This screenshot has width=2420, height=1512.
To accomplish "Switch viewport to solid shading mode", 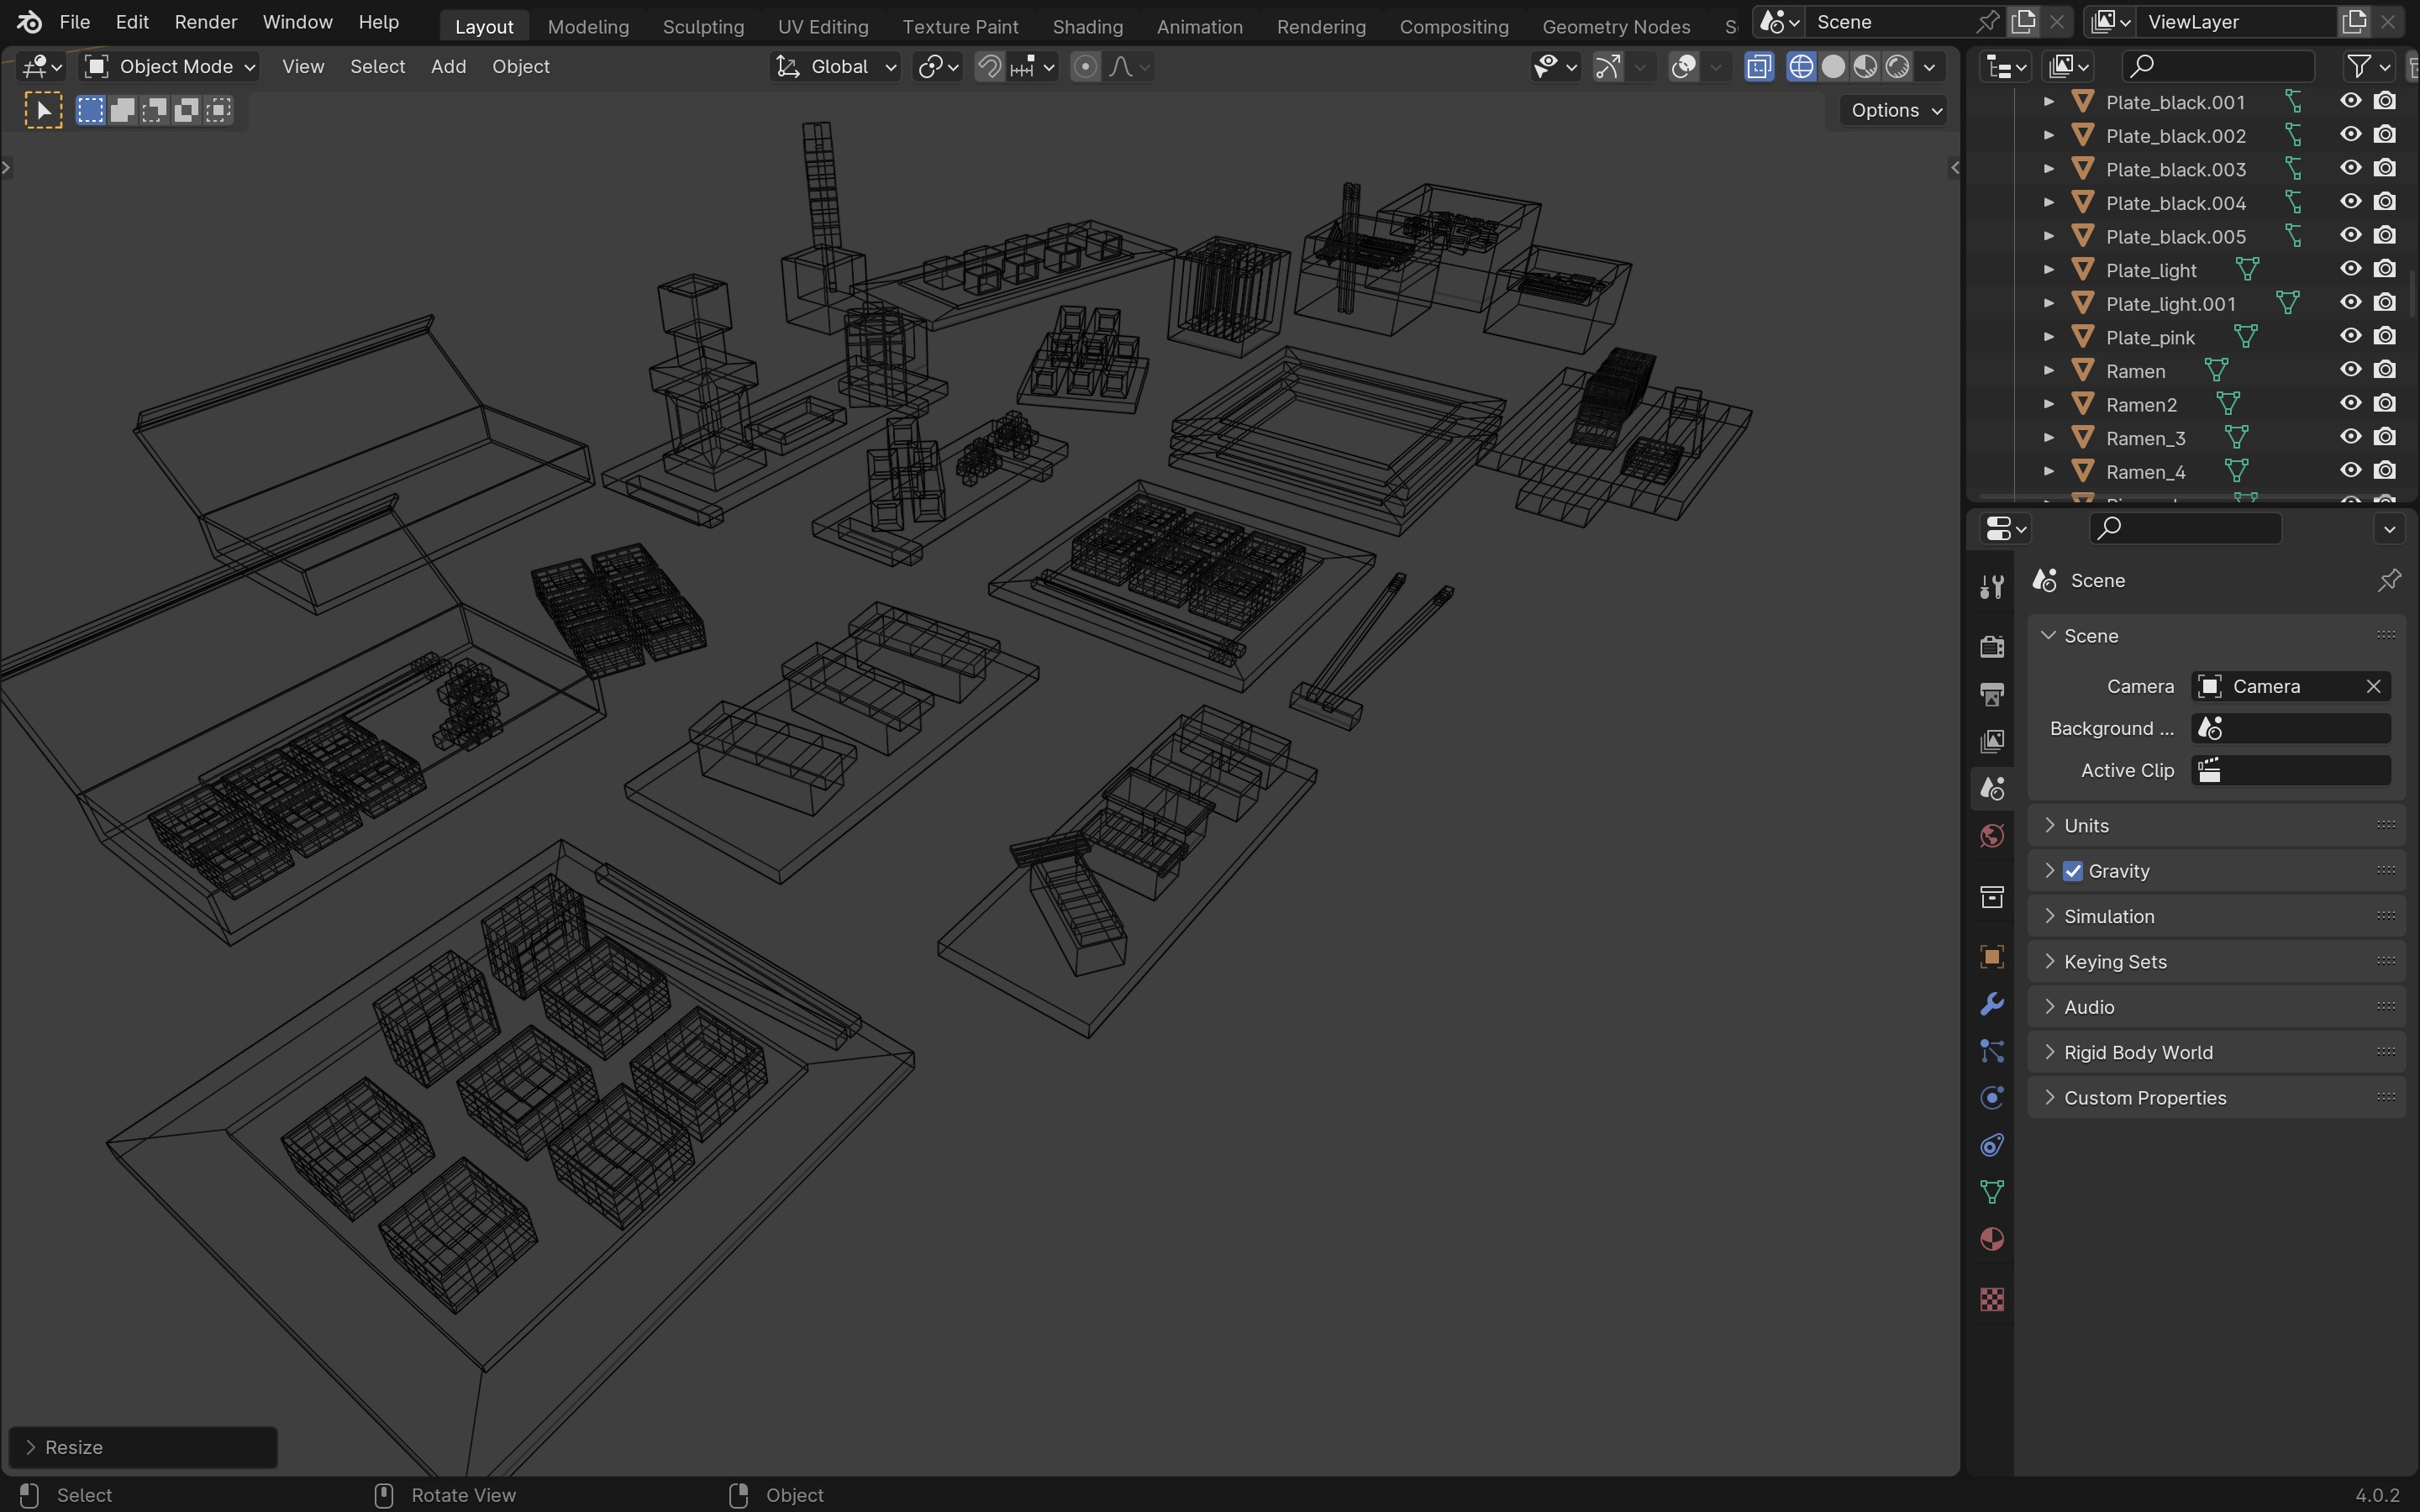I will (x=1833, y=67).
